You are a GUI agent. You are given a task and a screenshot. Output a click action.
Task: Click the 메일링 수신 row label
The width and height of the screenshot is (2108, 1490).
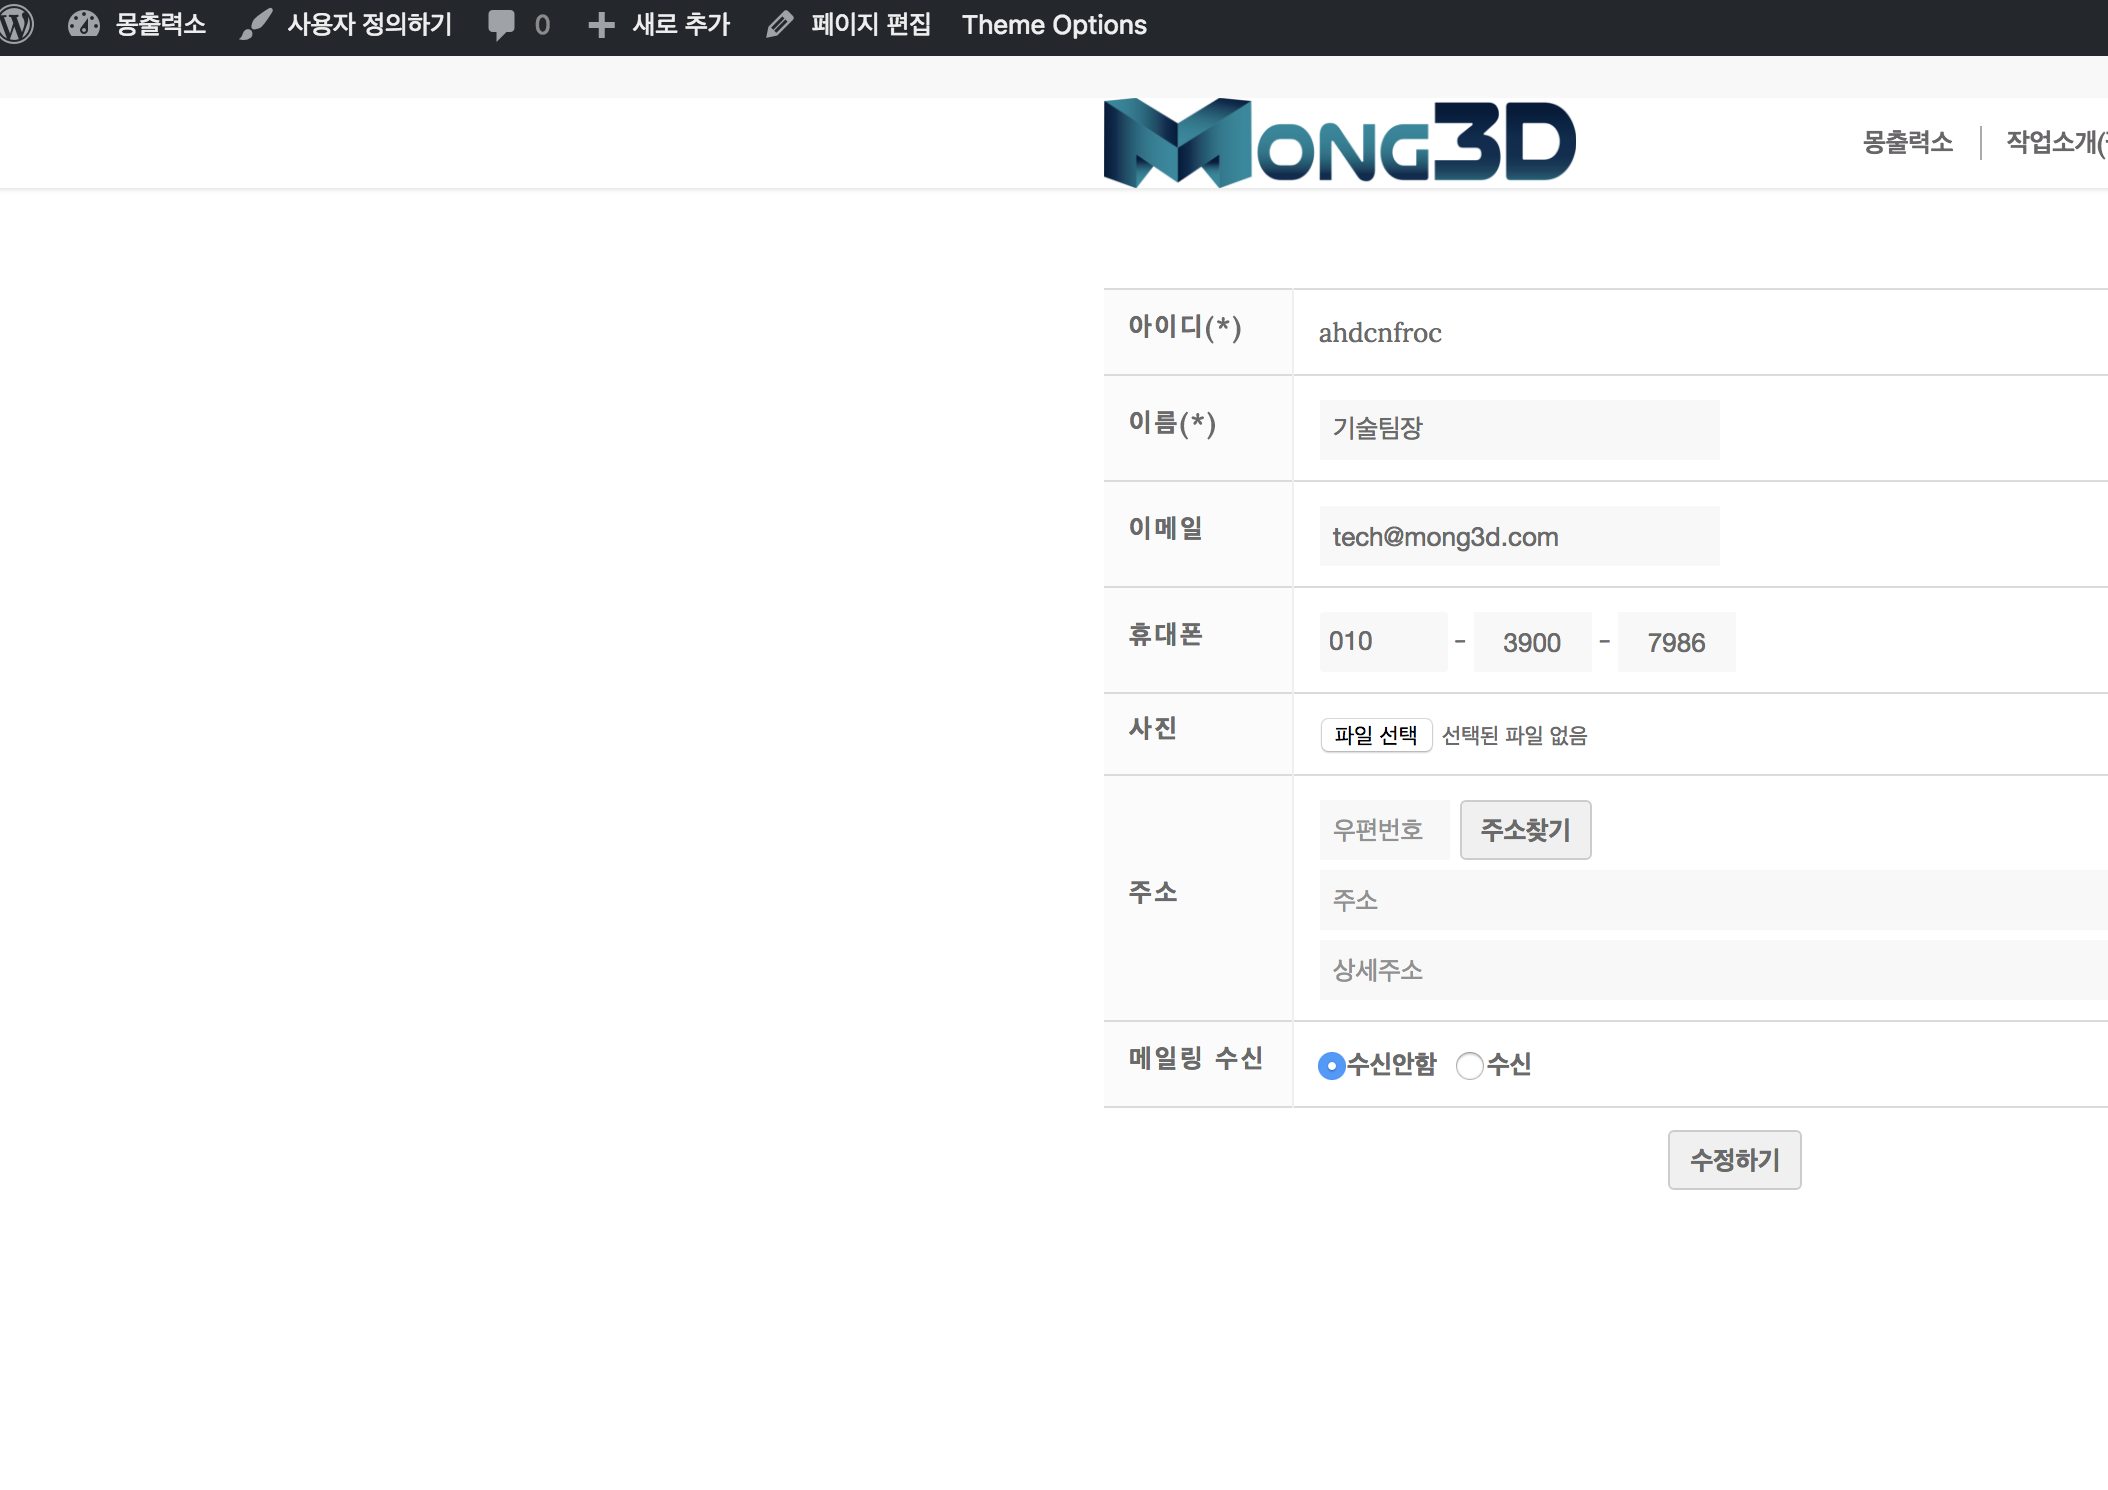[1196, 1058]
